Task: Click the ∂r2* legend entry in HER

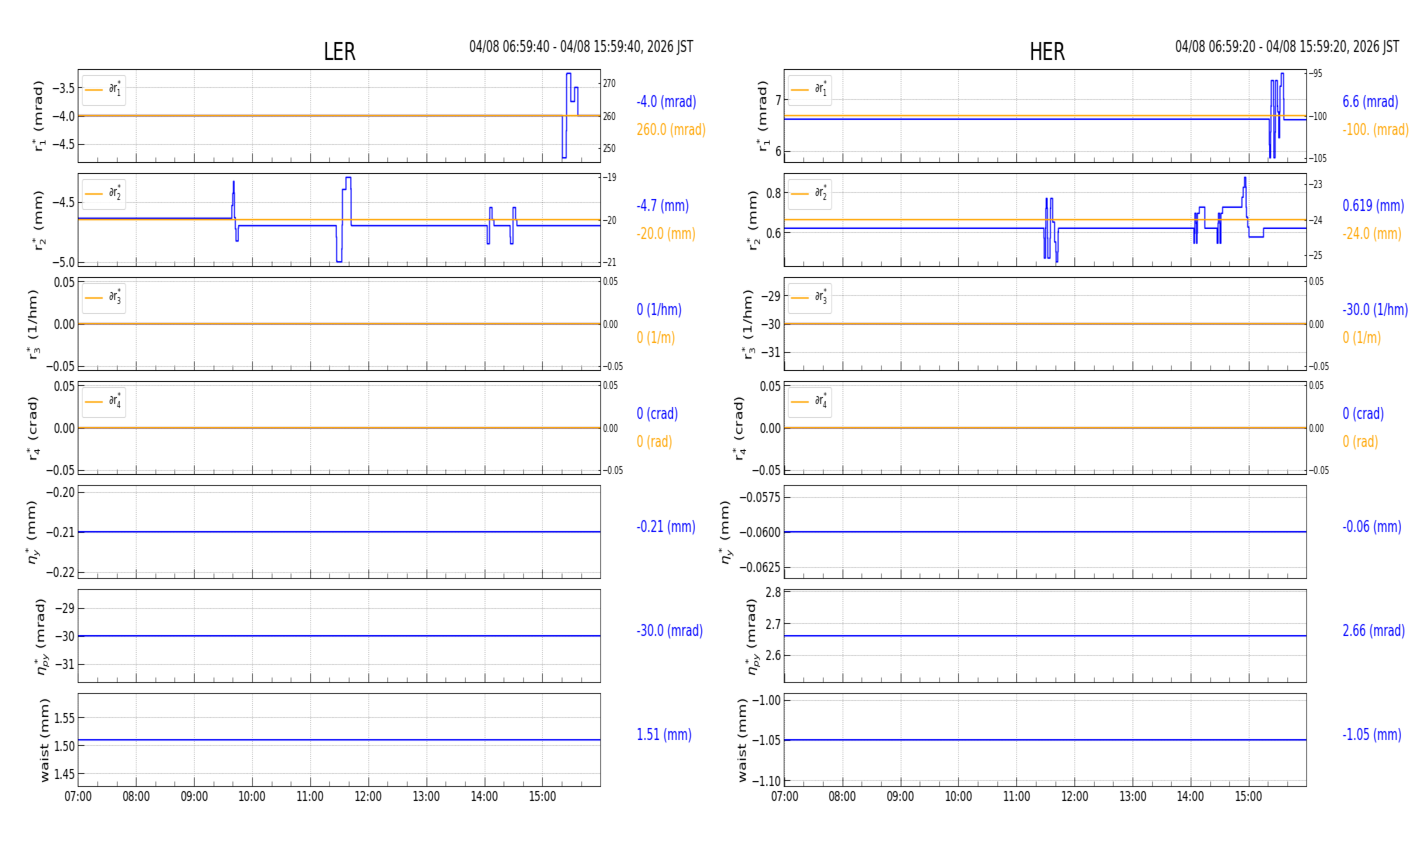Action: [x=810, y=193]
